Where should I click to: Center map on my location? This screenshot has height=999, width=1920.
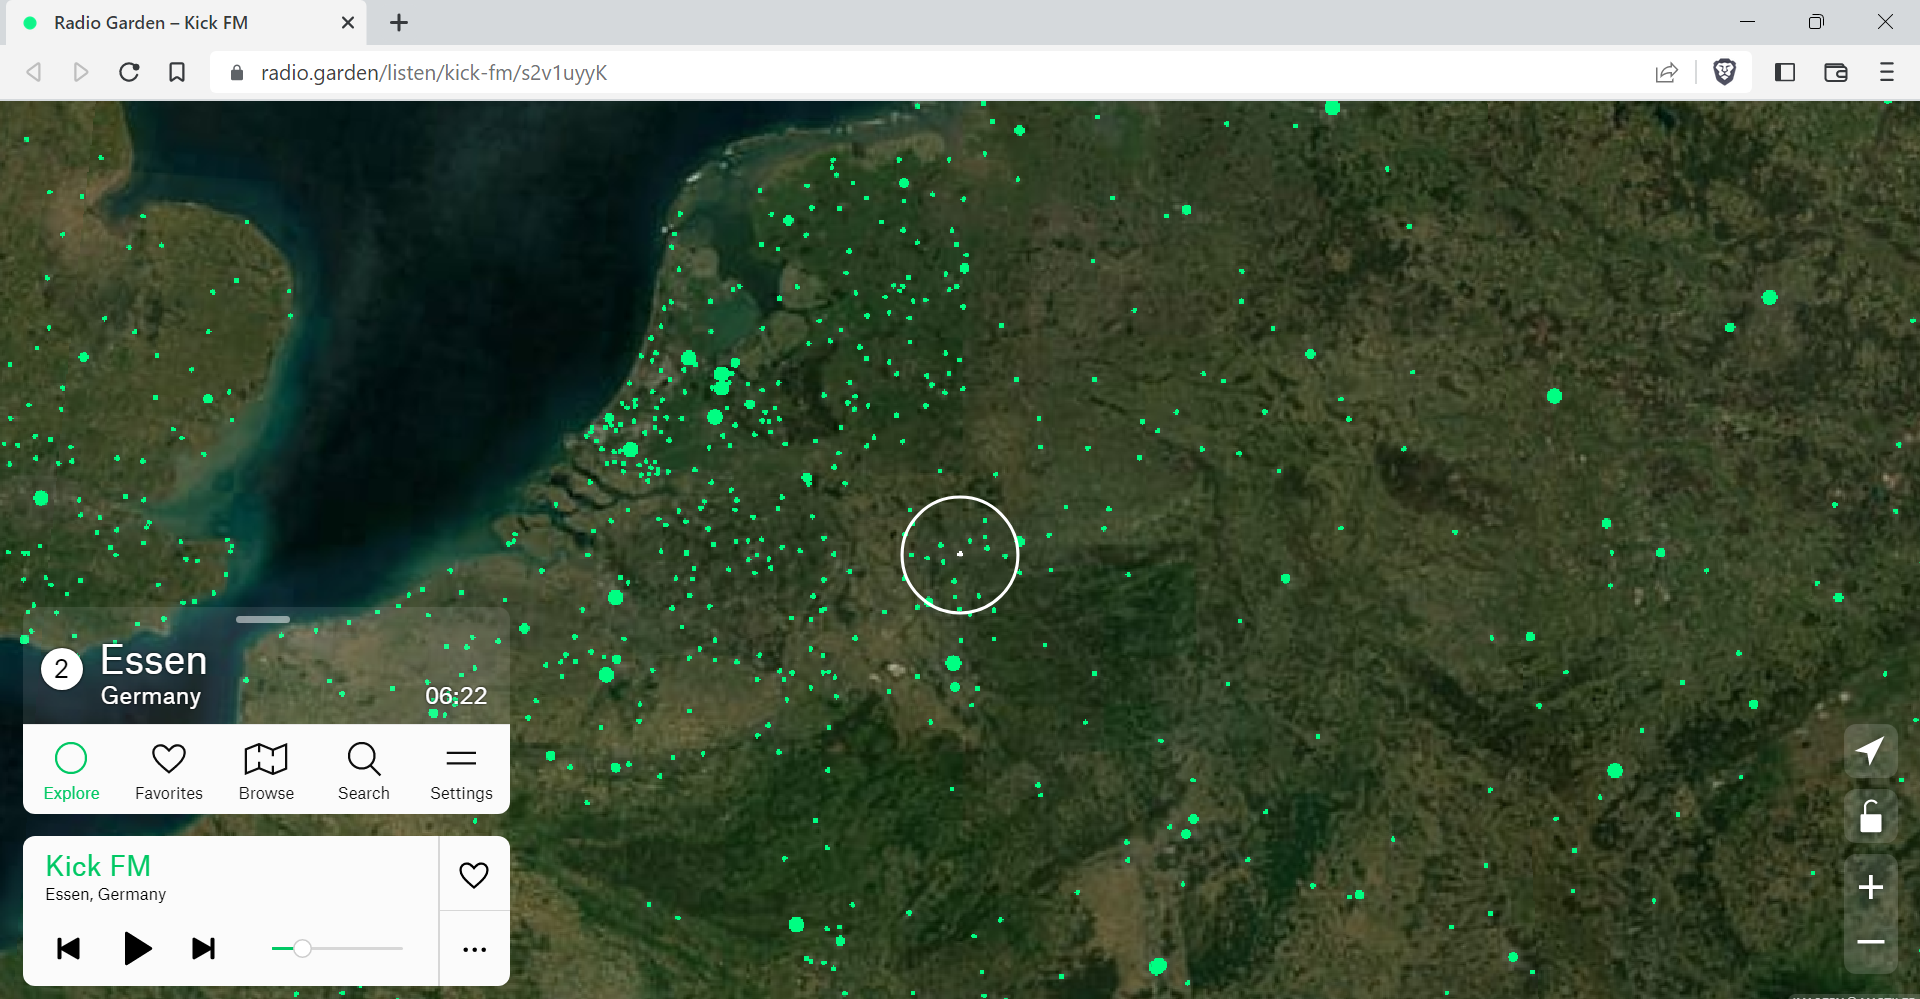(x=1870, y=751)
